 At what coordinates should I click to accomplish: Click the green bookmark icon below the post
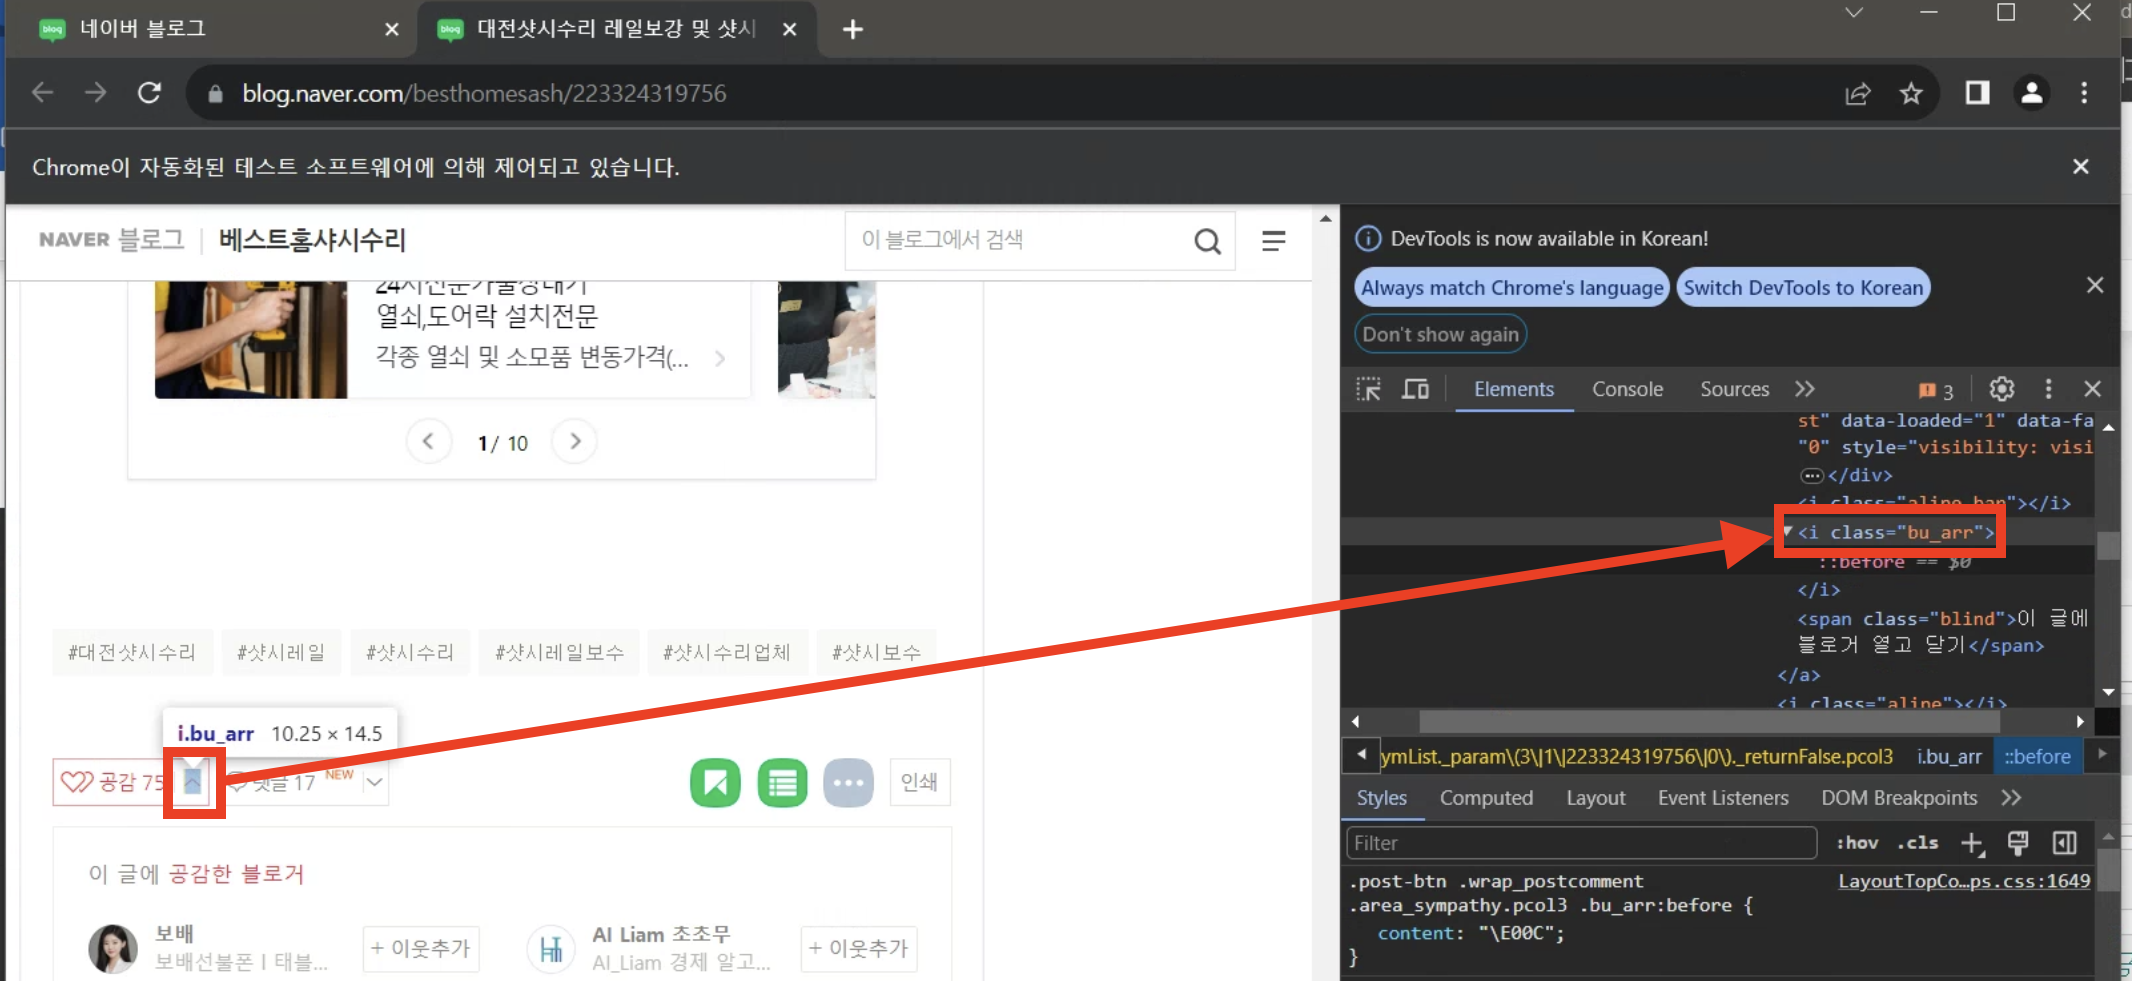pos(714,783)
